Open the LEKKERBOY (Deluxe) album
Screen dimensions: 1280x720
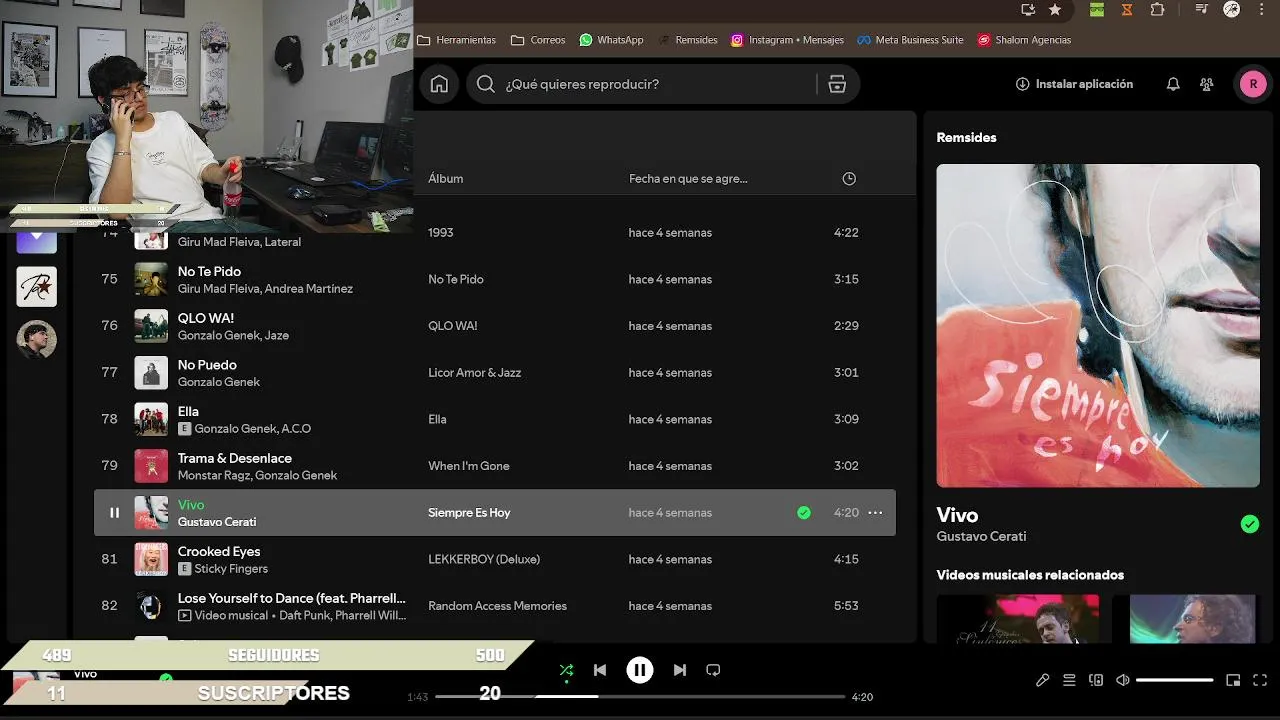484,559
